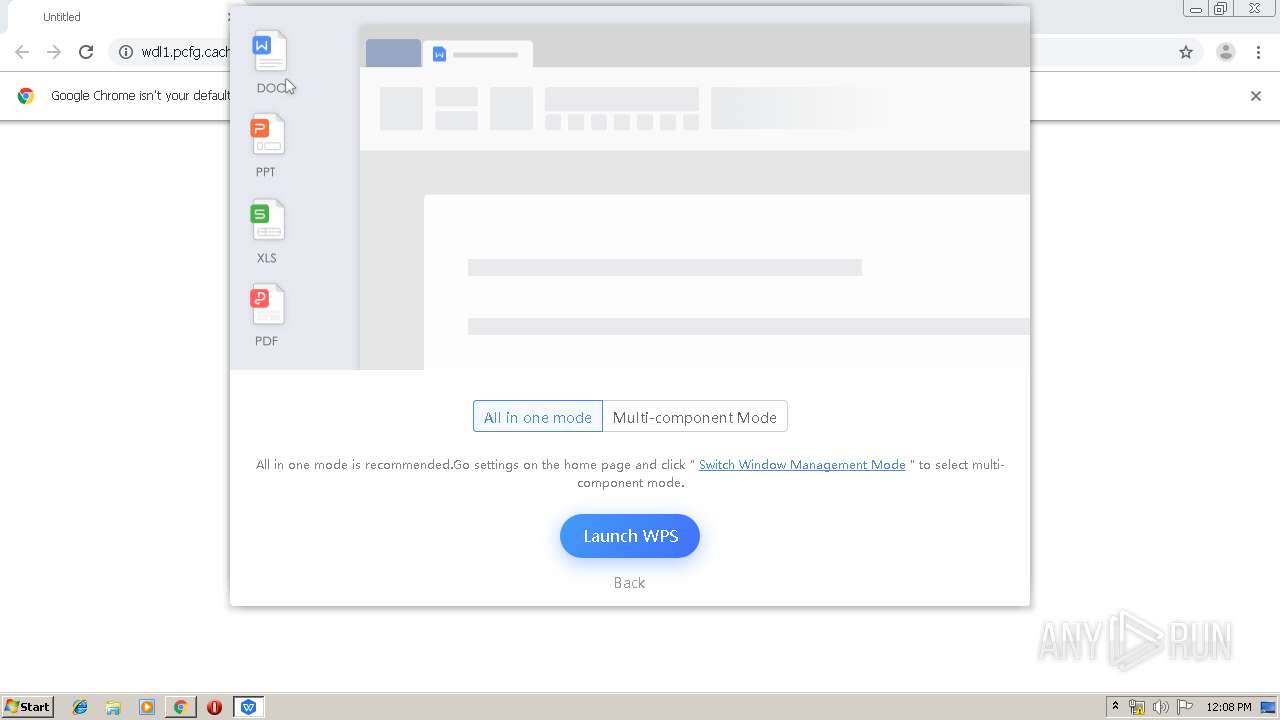This screenshot has height=720, width=1280.
Task: Switch to Chrome in the taskbar
Action: tap(180, 707)
